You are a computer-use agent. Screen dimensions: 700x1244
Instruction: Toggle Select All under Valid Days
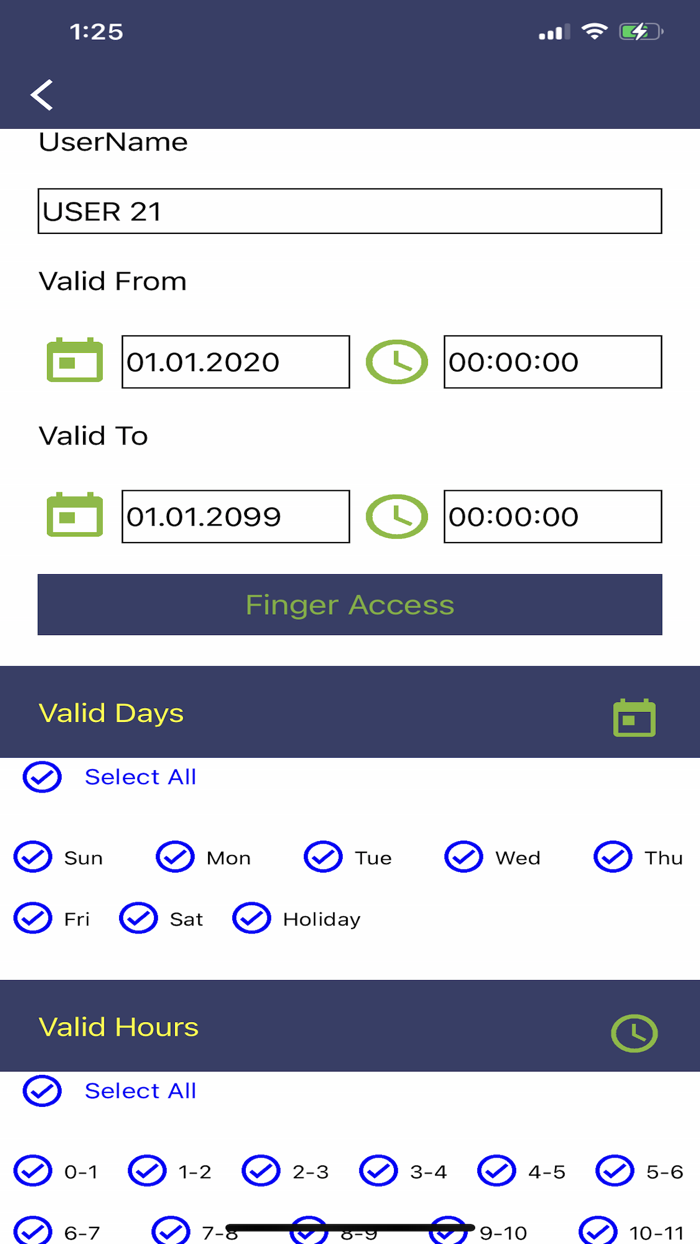click(42, 777)
